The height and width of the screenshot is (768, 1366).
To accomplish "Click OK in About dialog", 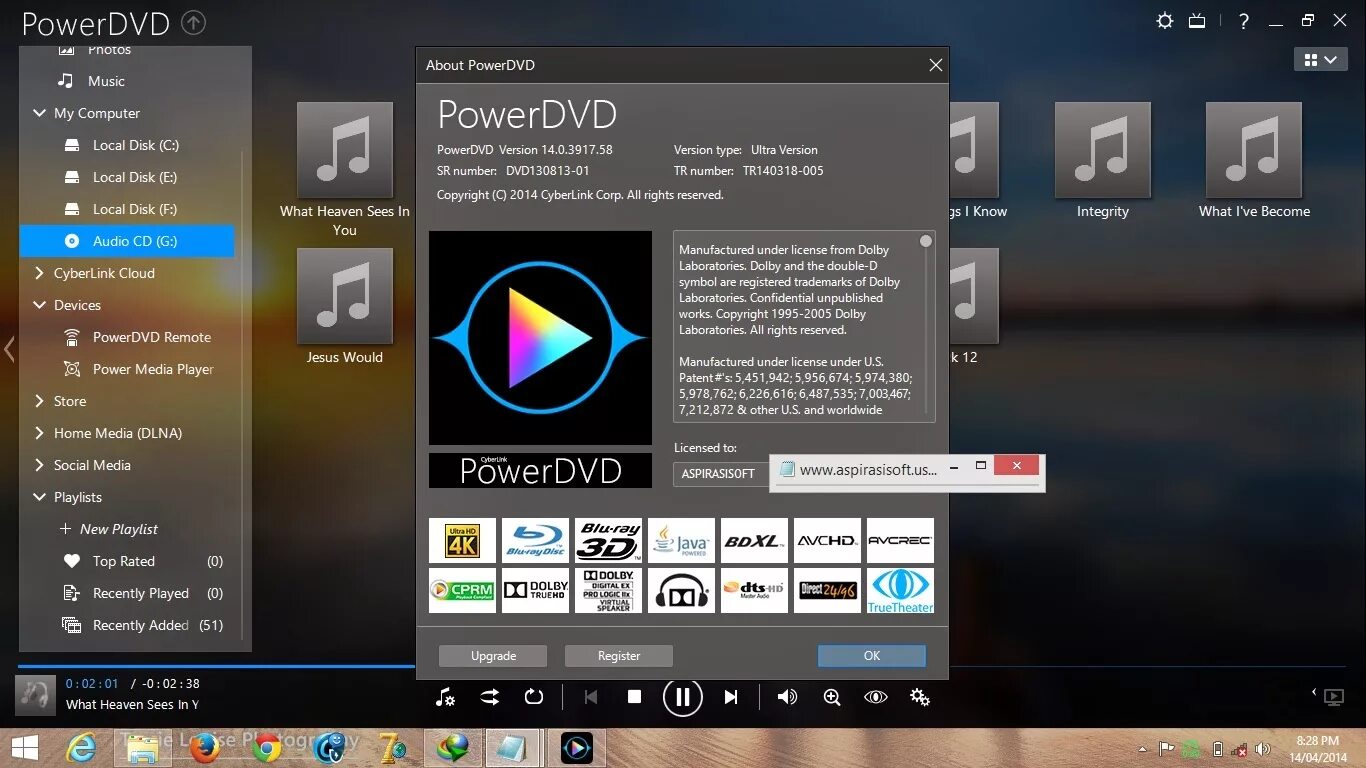I will pos(872,656).
